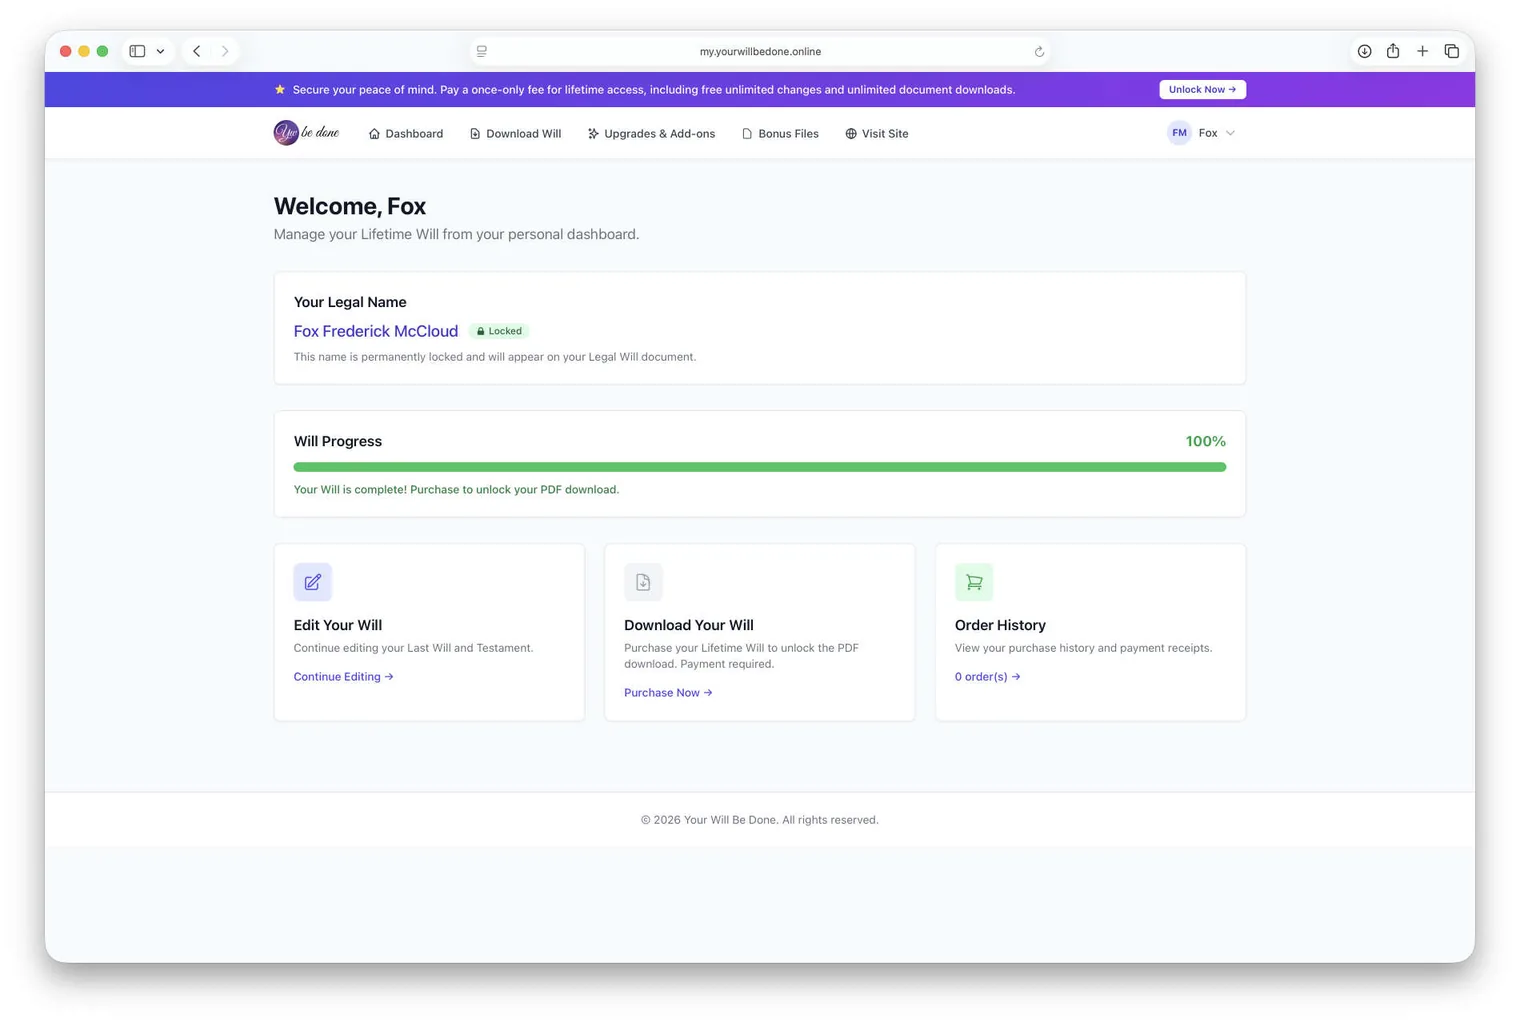1520x1022 pixels.
Task: Click the Unlock Now button
Action: coord(1202,89)
